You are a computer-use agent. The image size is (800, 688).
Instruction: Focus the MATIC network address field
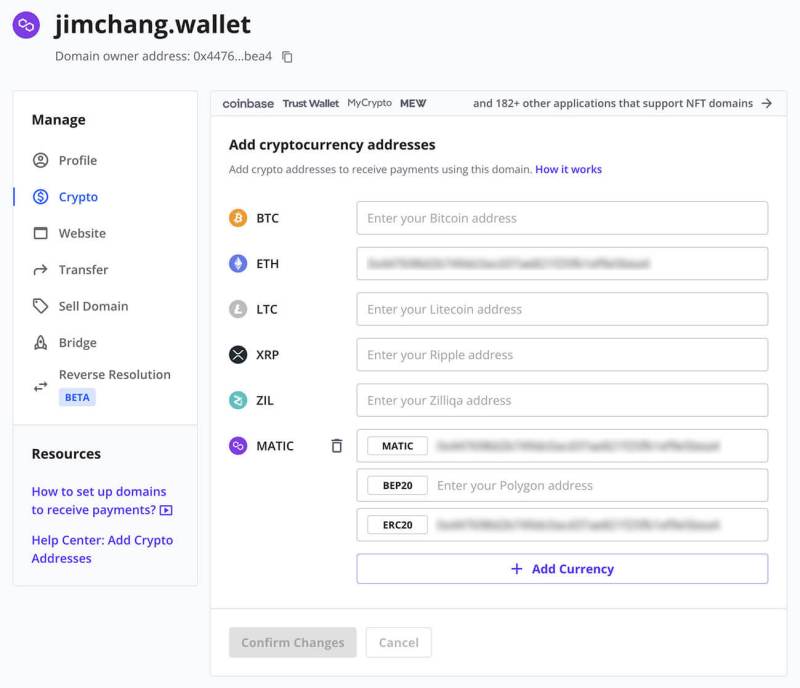pos(562,446)
